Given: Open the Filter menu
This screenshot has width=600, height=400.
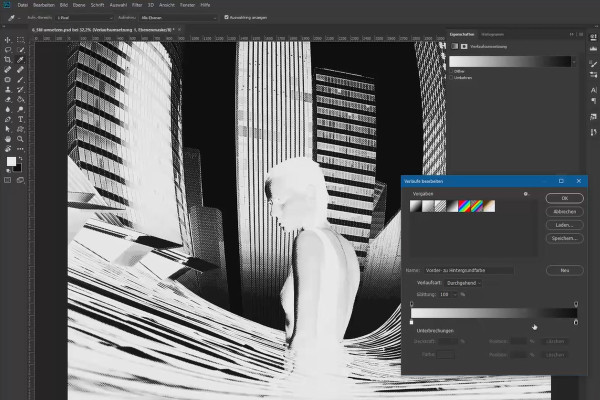Looking at the screenshot, I should (137, 5).
